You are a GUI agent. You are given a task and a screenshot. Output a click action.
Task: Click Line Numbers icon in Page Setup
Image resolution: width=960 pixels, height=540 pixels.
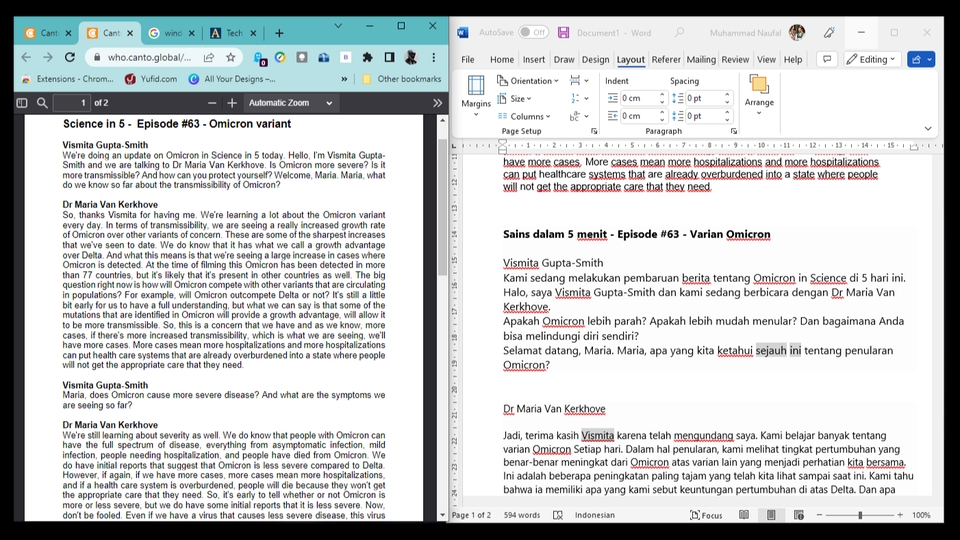tap(579, 99)
